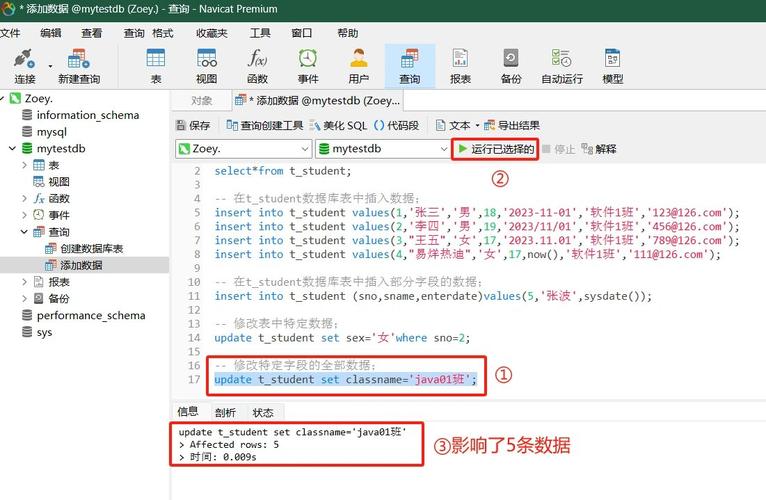
Task: Open the 文件 menu
Action: (10, 33)
